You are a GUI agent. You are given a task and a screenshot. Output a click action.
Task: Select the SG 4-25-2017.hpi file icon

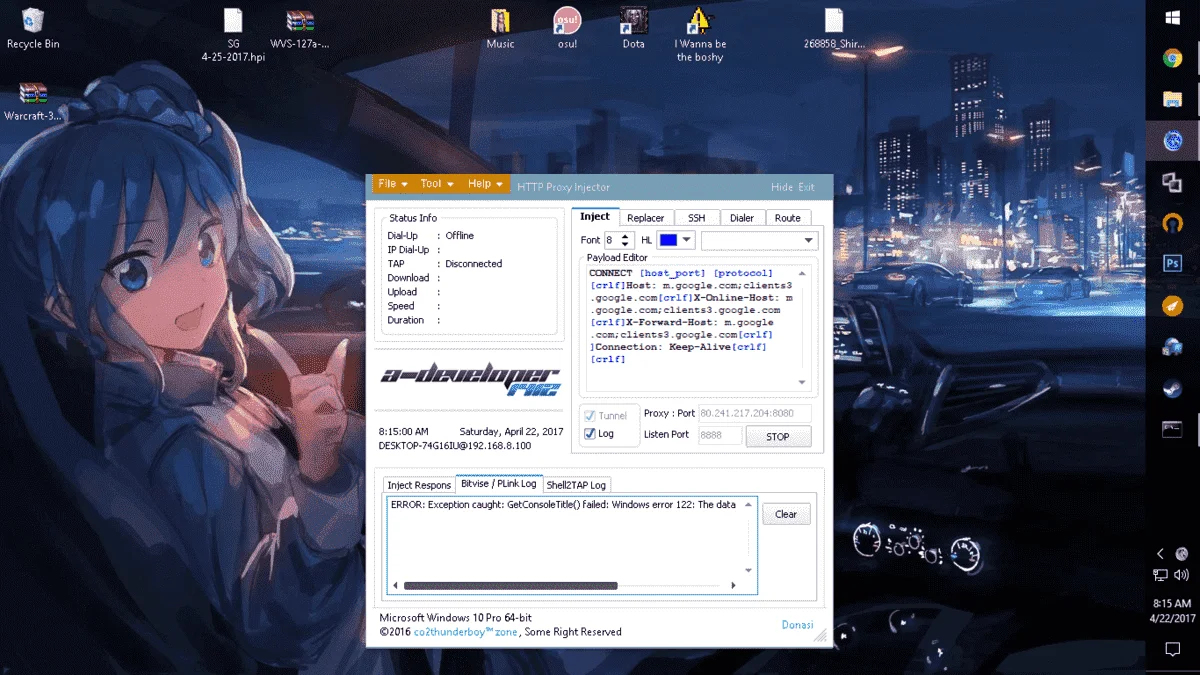(x=233, y=34)
